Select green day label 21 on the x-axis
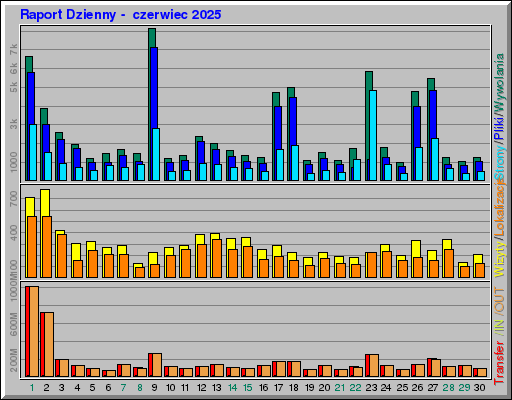Image resolution: width=512 pixels, height=400 pixels. tap(340, 388)
